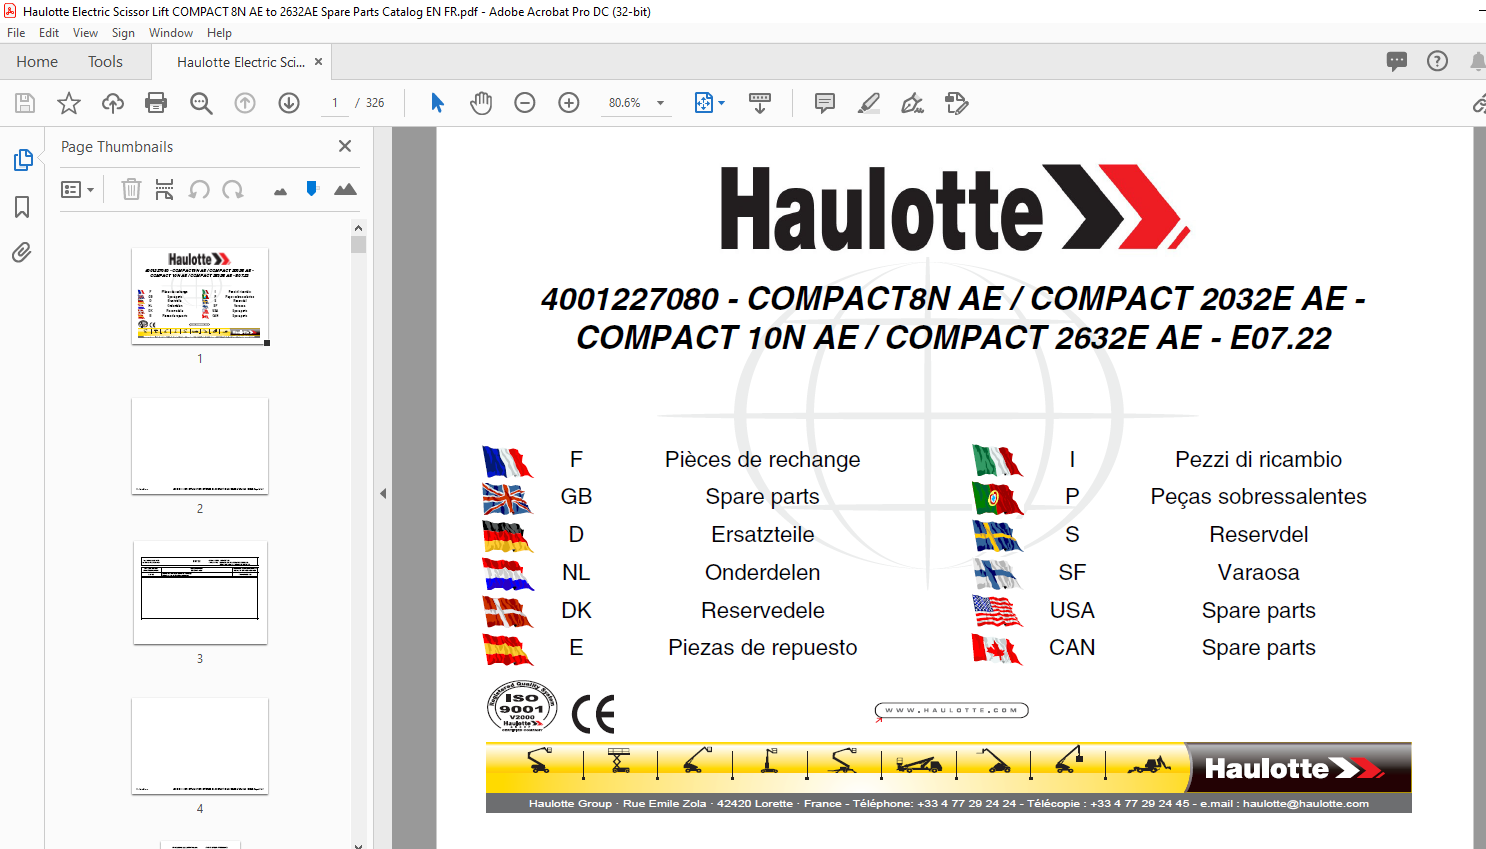This screenshot has height=849, width=1486.
Task: Print the document
Action: (x=156, y=103)
